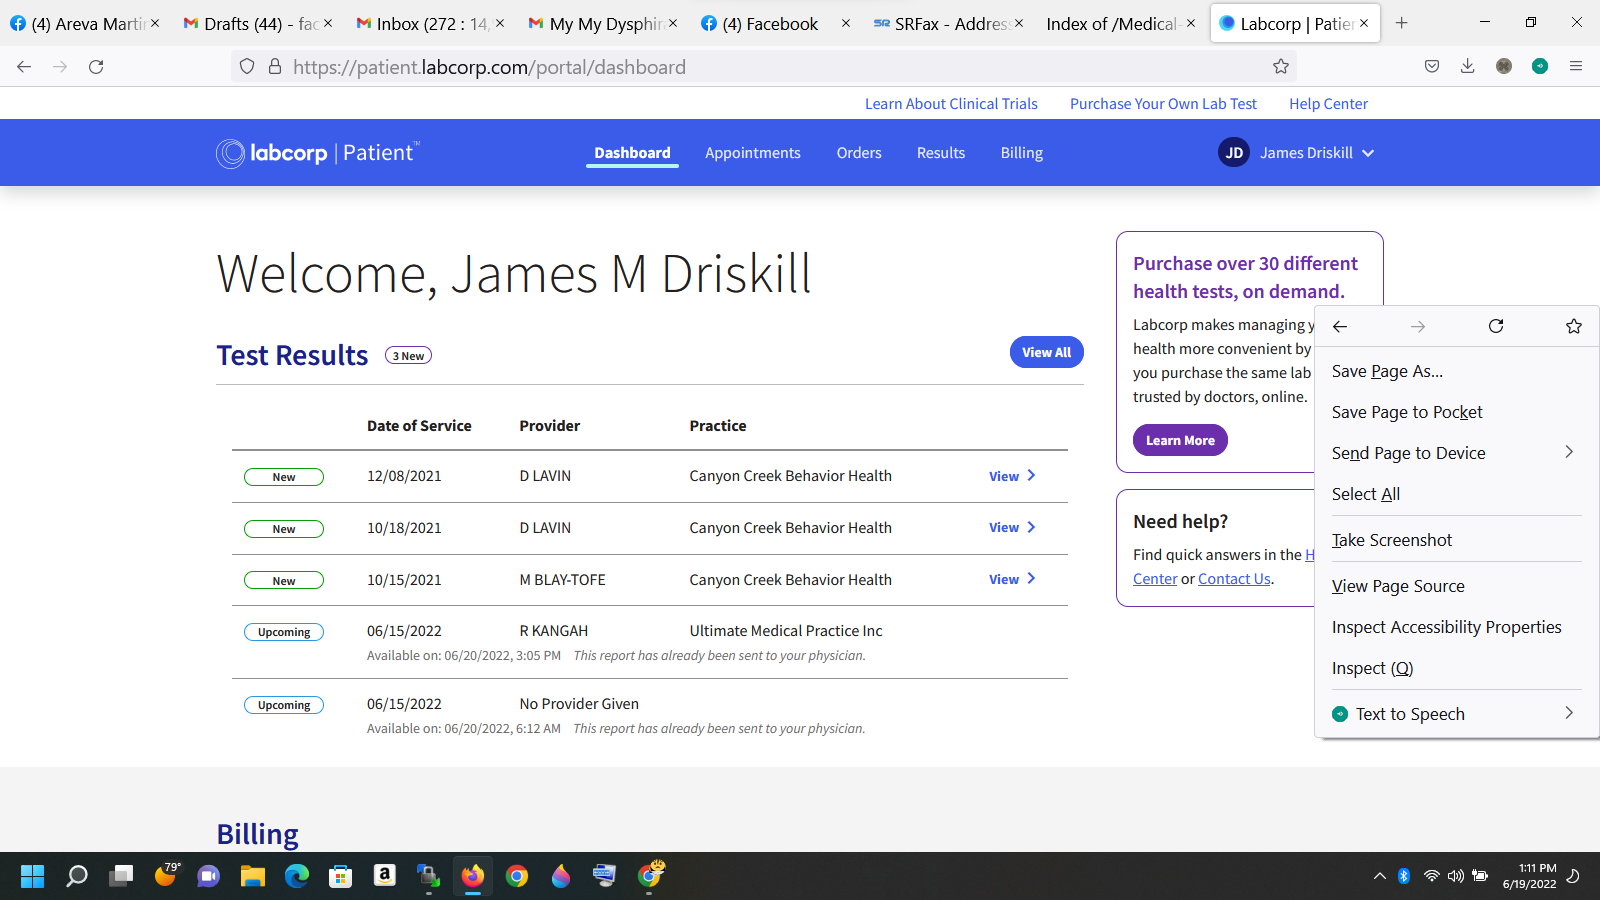Switch to SRFax browser tab
This screenshot has height=900, width=1600.
point(948,23)
